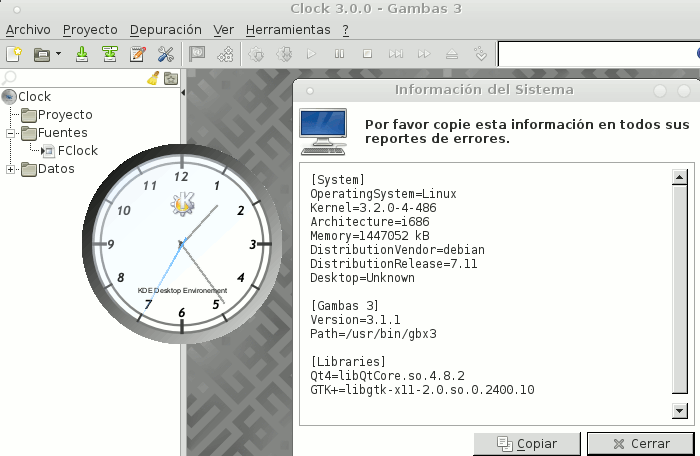
Task: Click the 'Version=3.1.1' line
Action: coord(355,320)
